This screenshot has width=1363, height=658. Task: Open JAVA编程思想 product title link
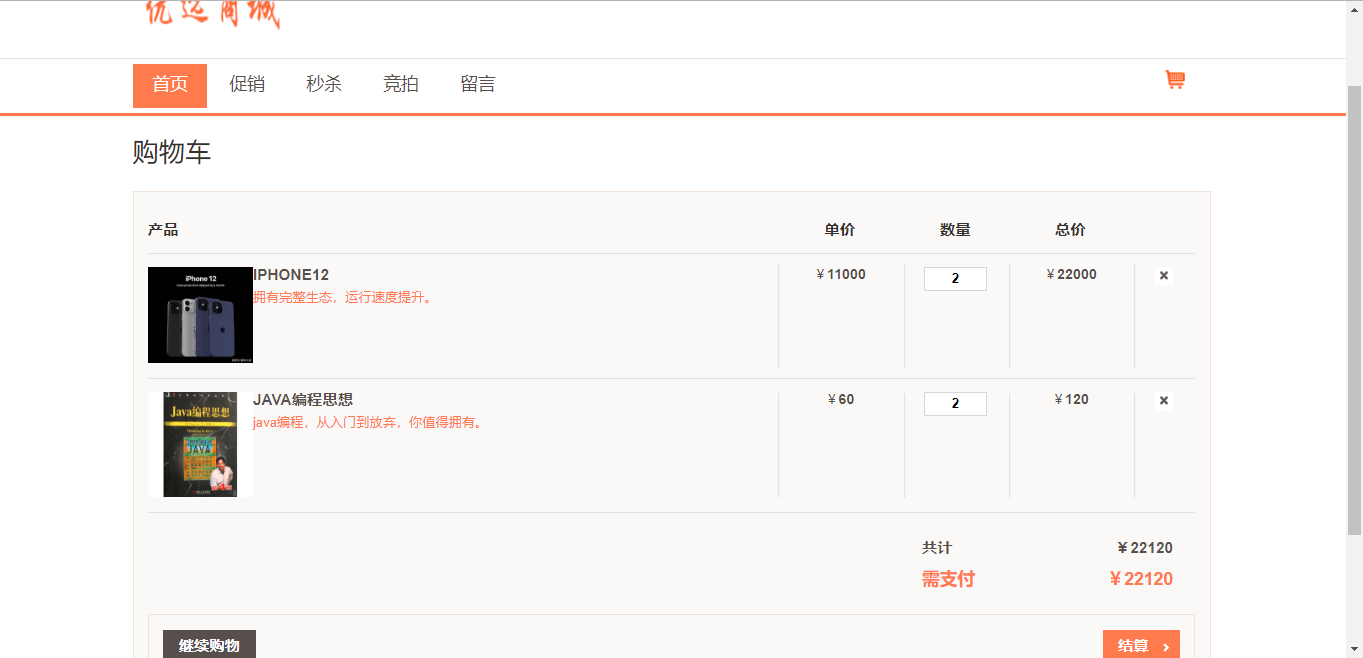point(303,400)
